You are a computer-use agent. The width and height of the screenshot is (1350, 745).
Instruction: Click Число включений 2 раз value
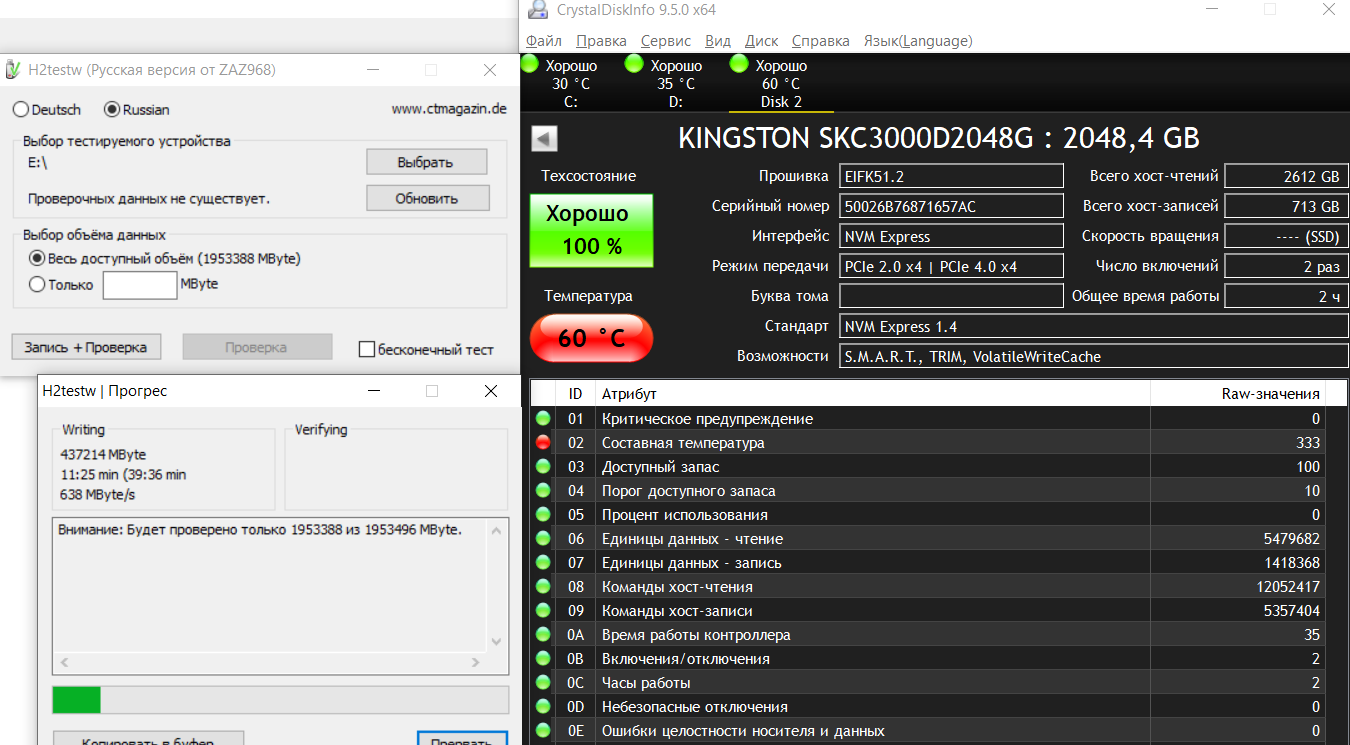tap(1286, 266)
